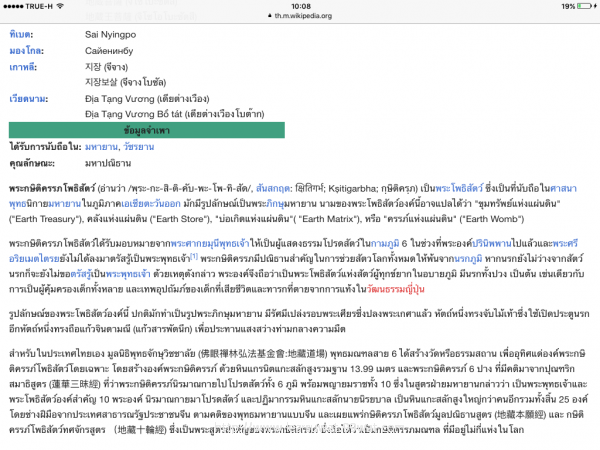
Task: Tap the 10:08 clock in status bar
Action: tap(301, 6)
